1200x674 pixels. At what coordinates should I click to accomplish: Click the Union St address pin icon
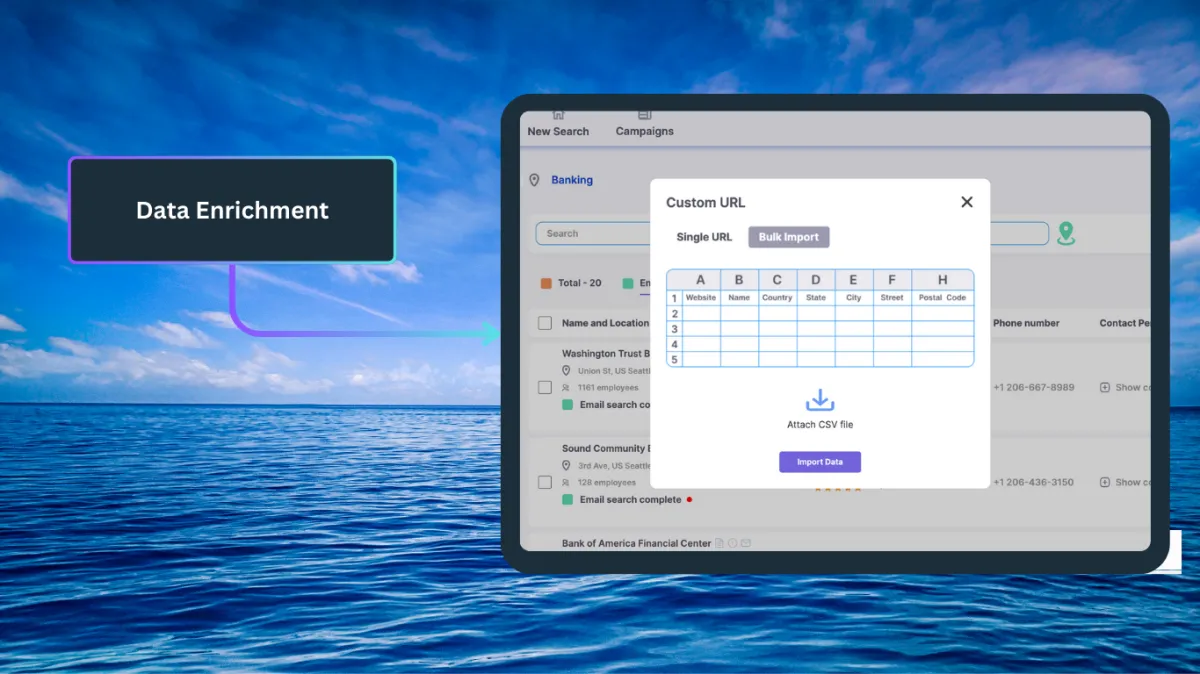pyautogui.click(x=566, y=371)
